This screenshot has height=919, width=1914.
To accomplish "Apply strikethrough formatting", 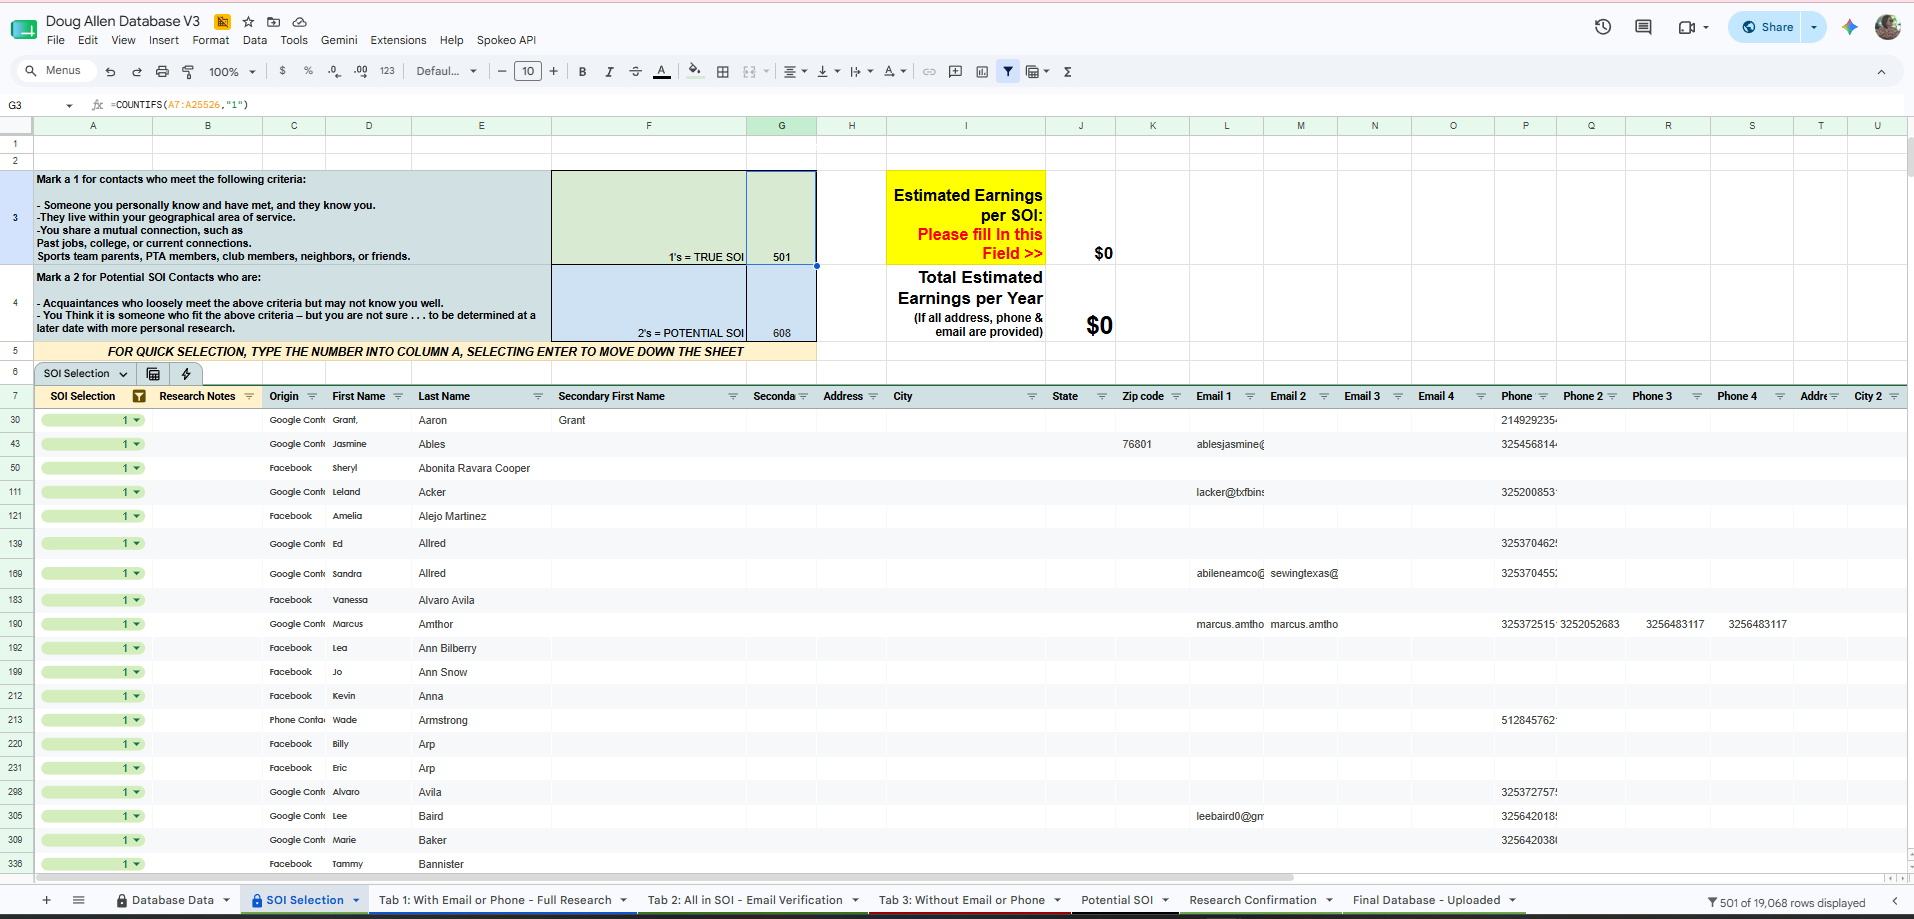I will click(635, 72).
